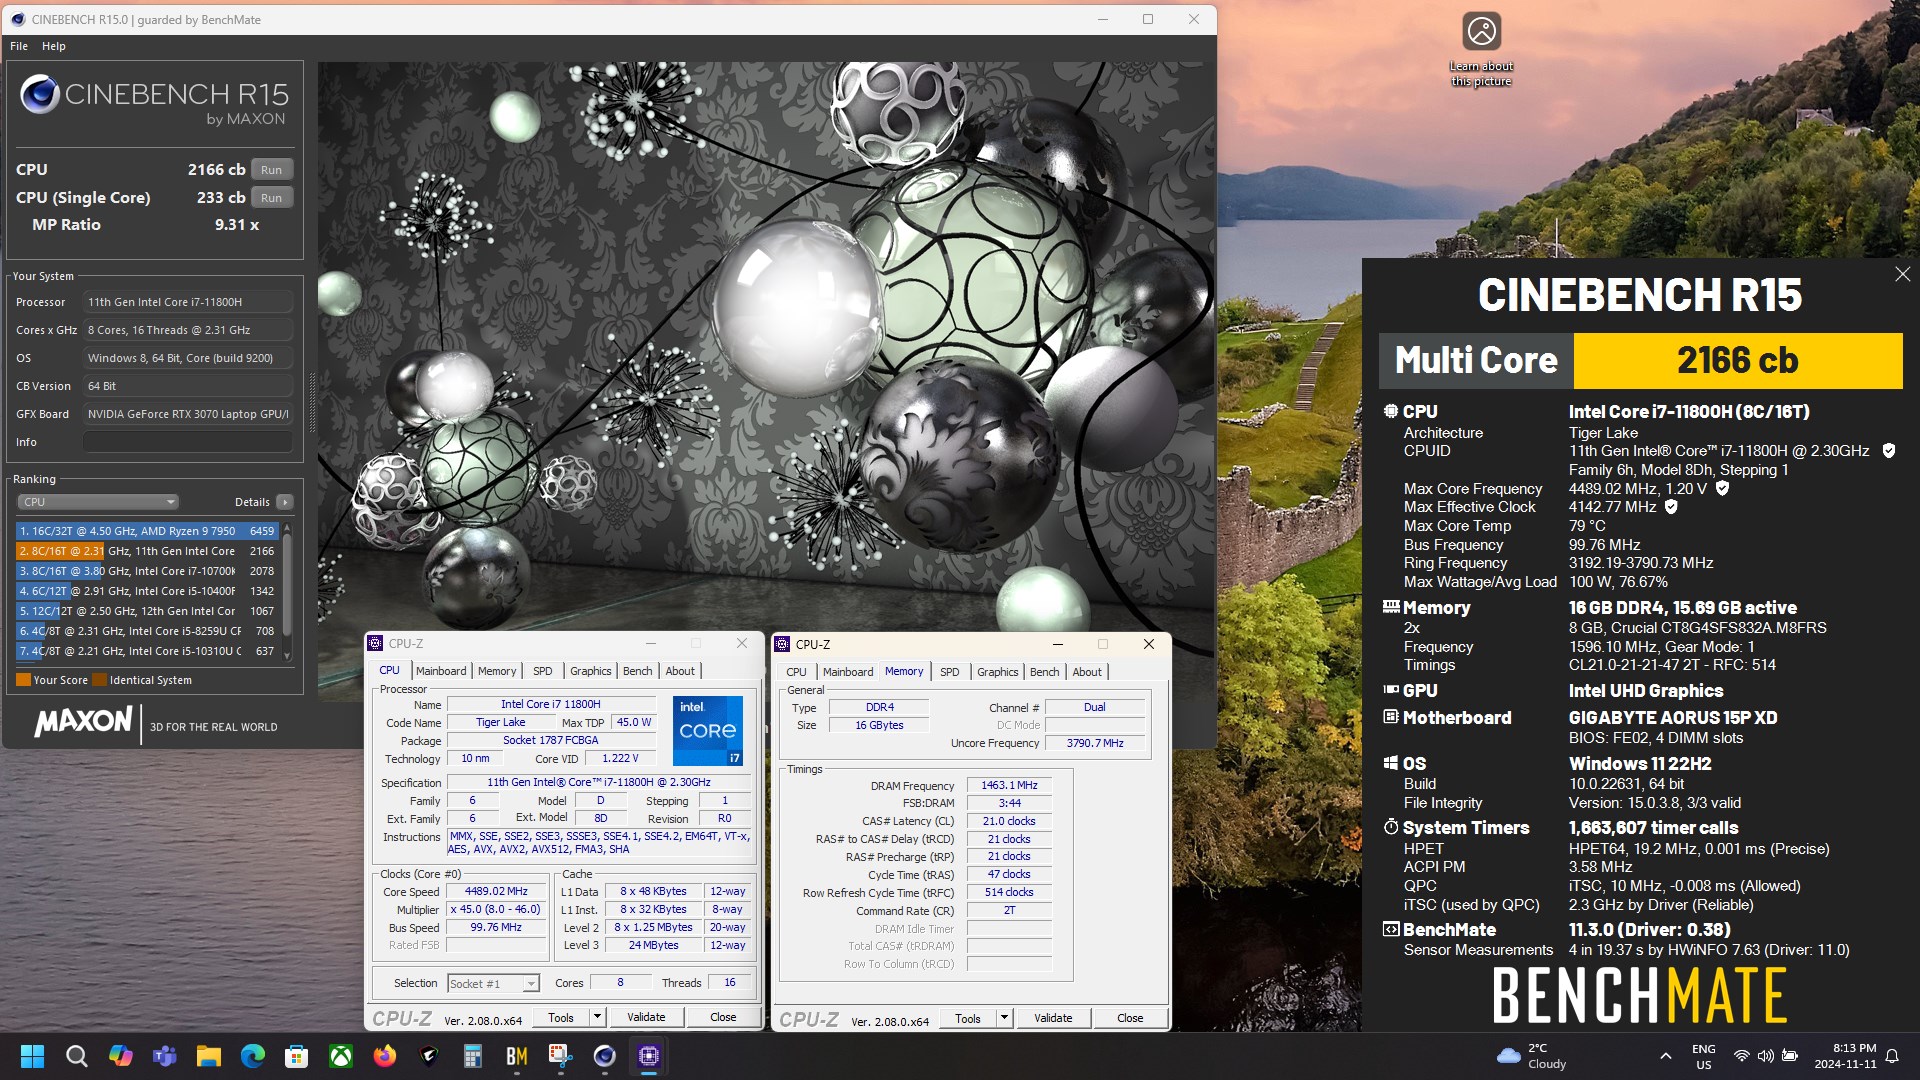Open the AORUS control center icon

click(x=429, y=1056)
